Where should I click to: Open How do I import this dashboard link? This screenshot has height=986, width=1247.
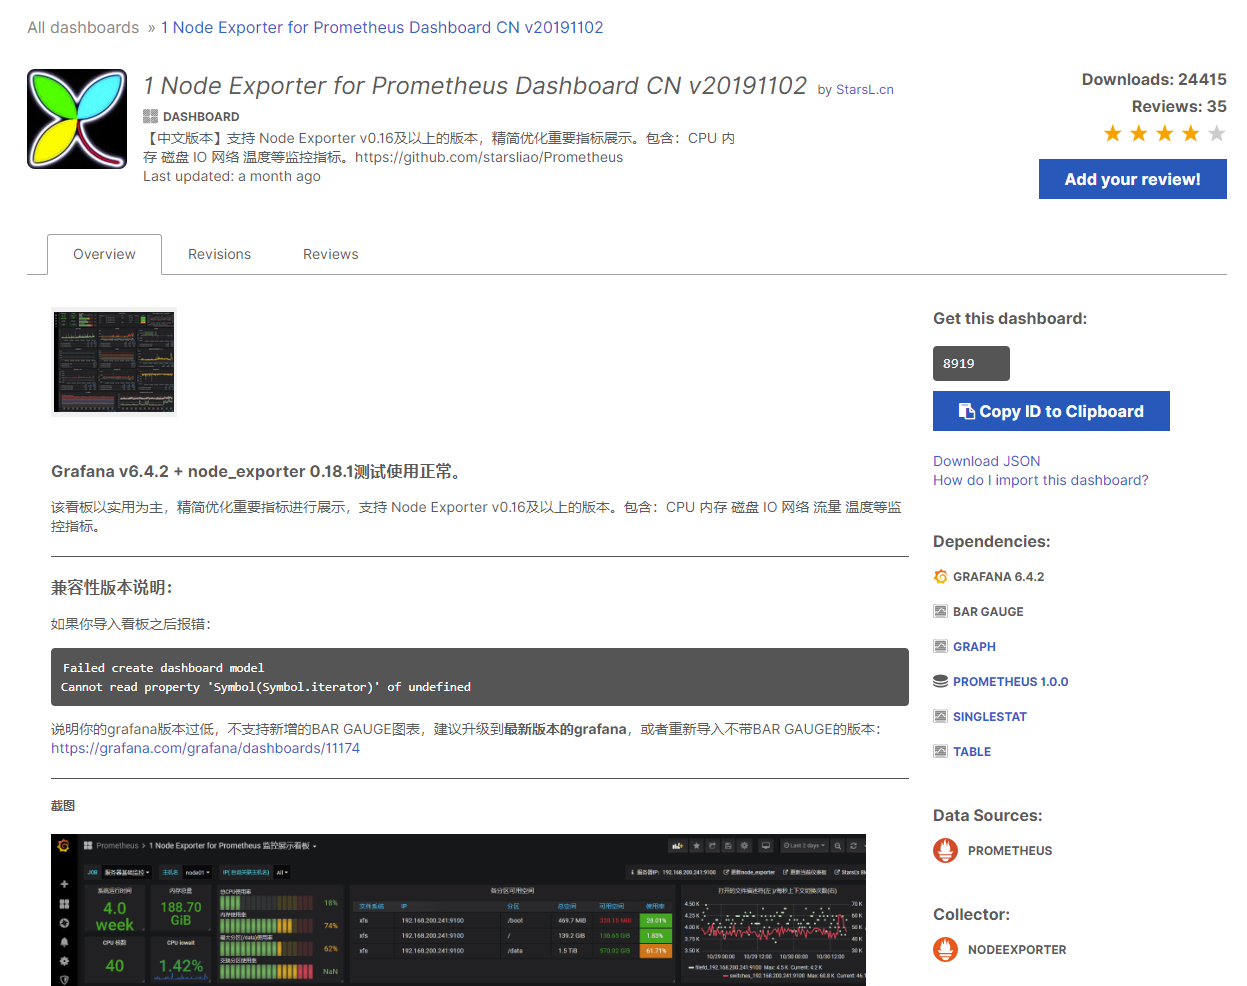[x=1041, y=480]
